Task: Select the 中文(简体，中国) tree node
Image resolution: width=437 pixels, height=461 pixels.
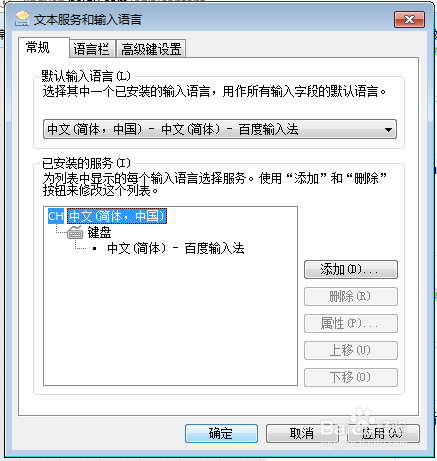Action: point(117,216)
